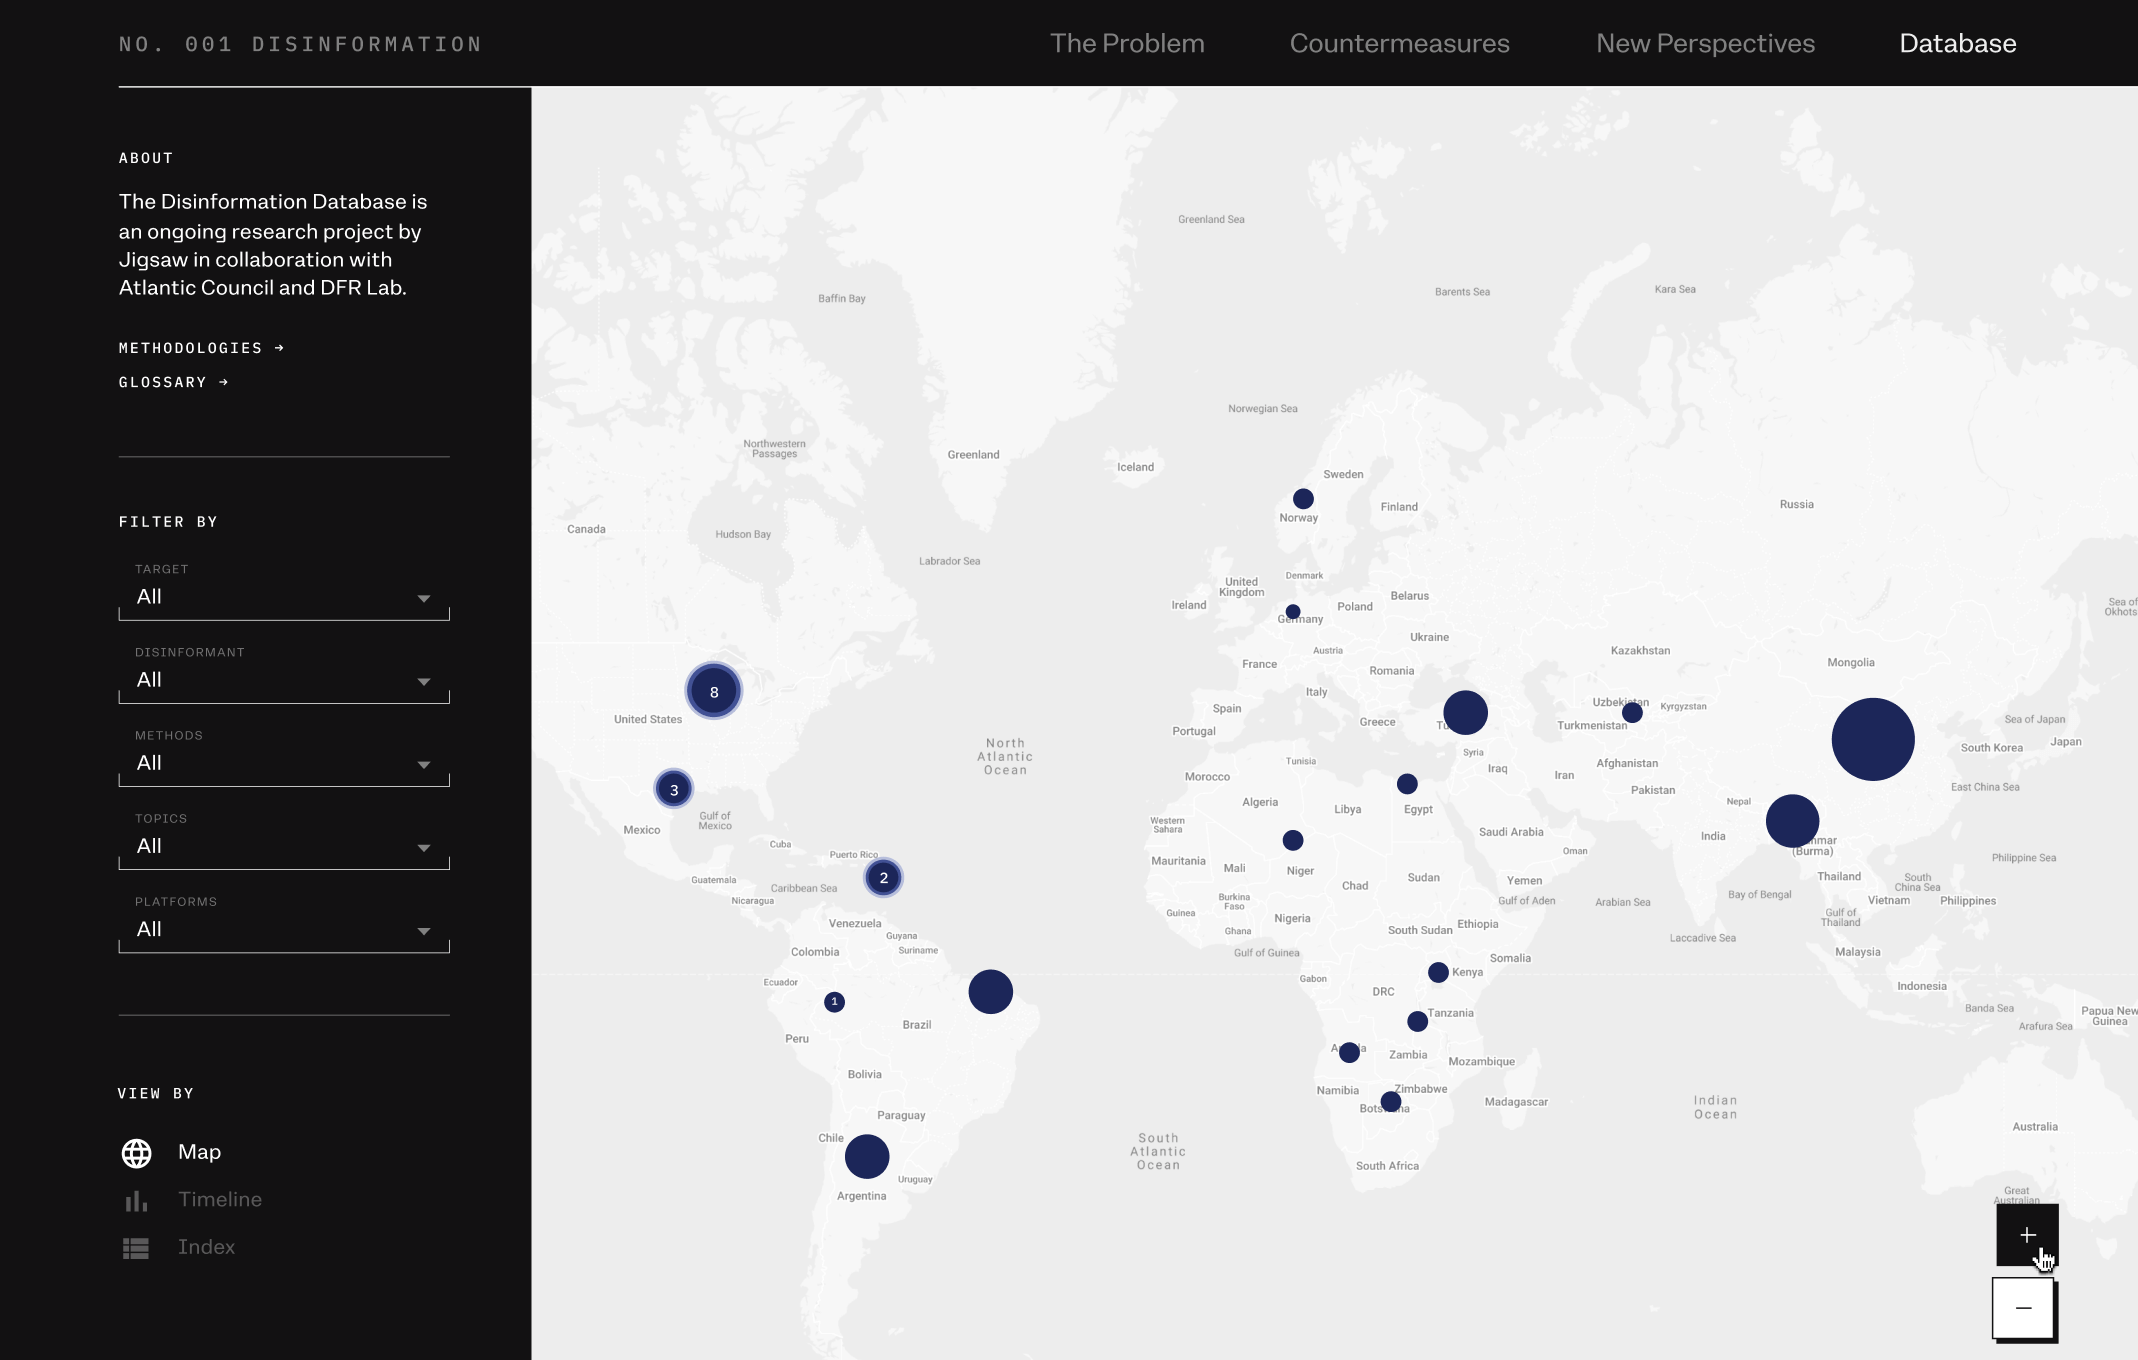Open the United States cluster marked 8
Screen dimensions: 2138x1360
click(713, 691)
